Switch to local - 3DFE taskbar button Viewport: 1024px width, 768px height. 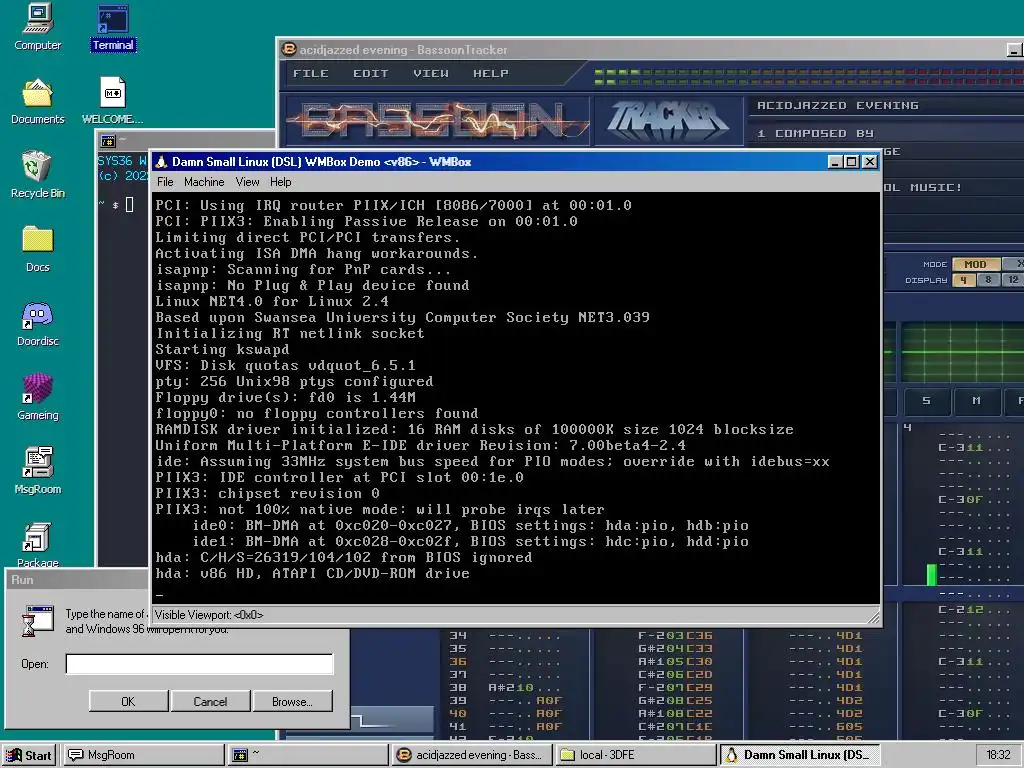[x=636, y=755]
